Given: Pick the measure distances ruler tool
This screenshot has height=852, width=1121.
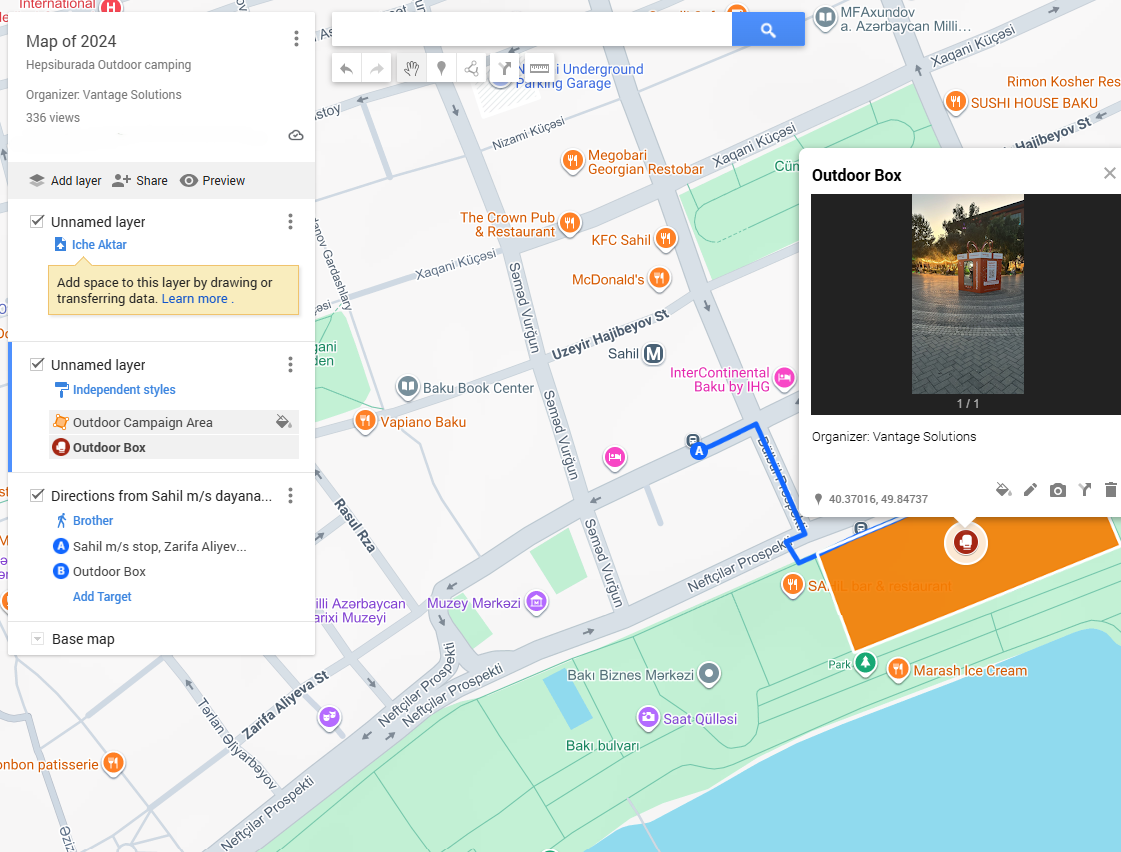Looking at the screenshot, I should coord(539,69).
